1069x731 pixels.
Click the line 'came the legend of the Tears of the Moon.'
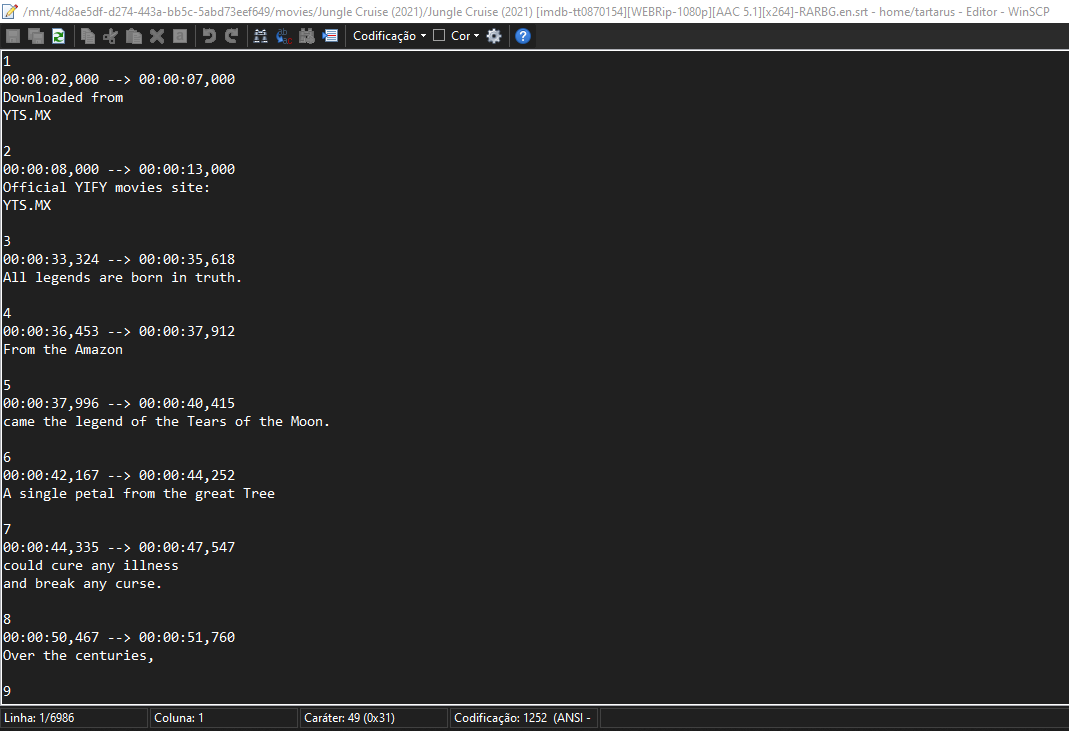click(x=166, y=421)
